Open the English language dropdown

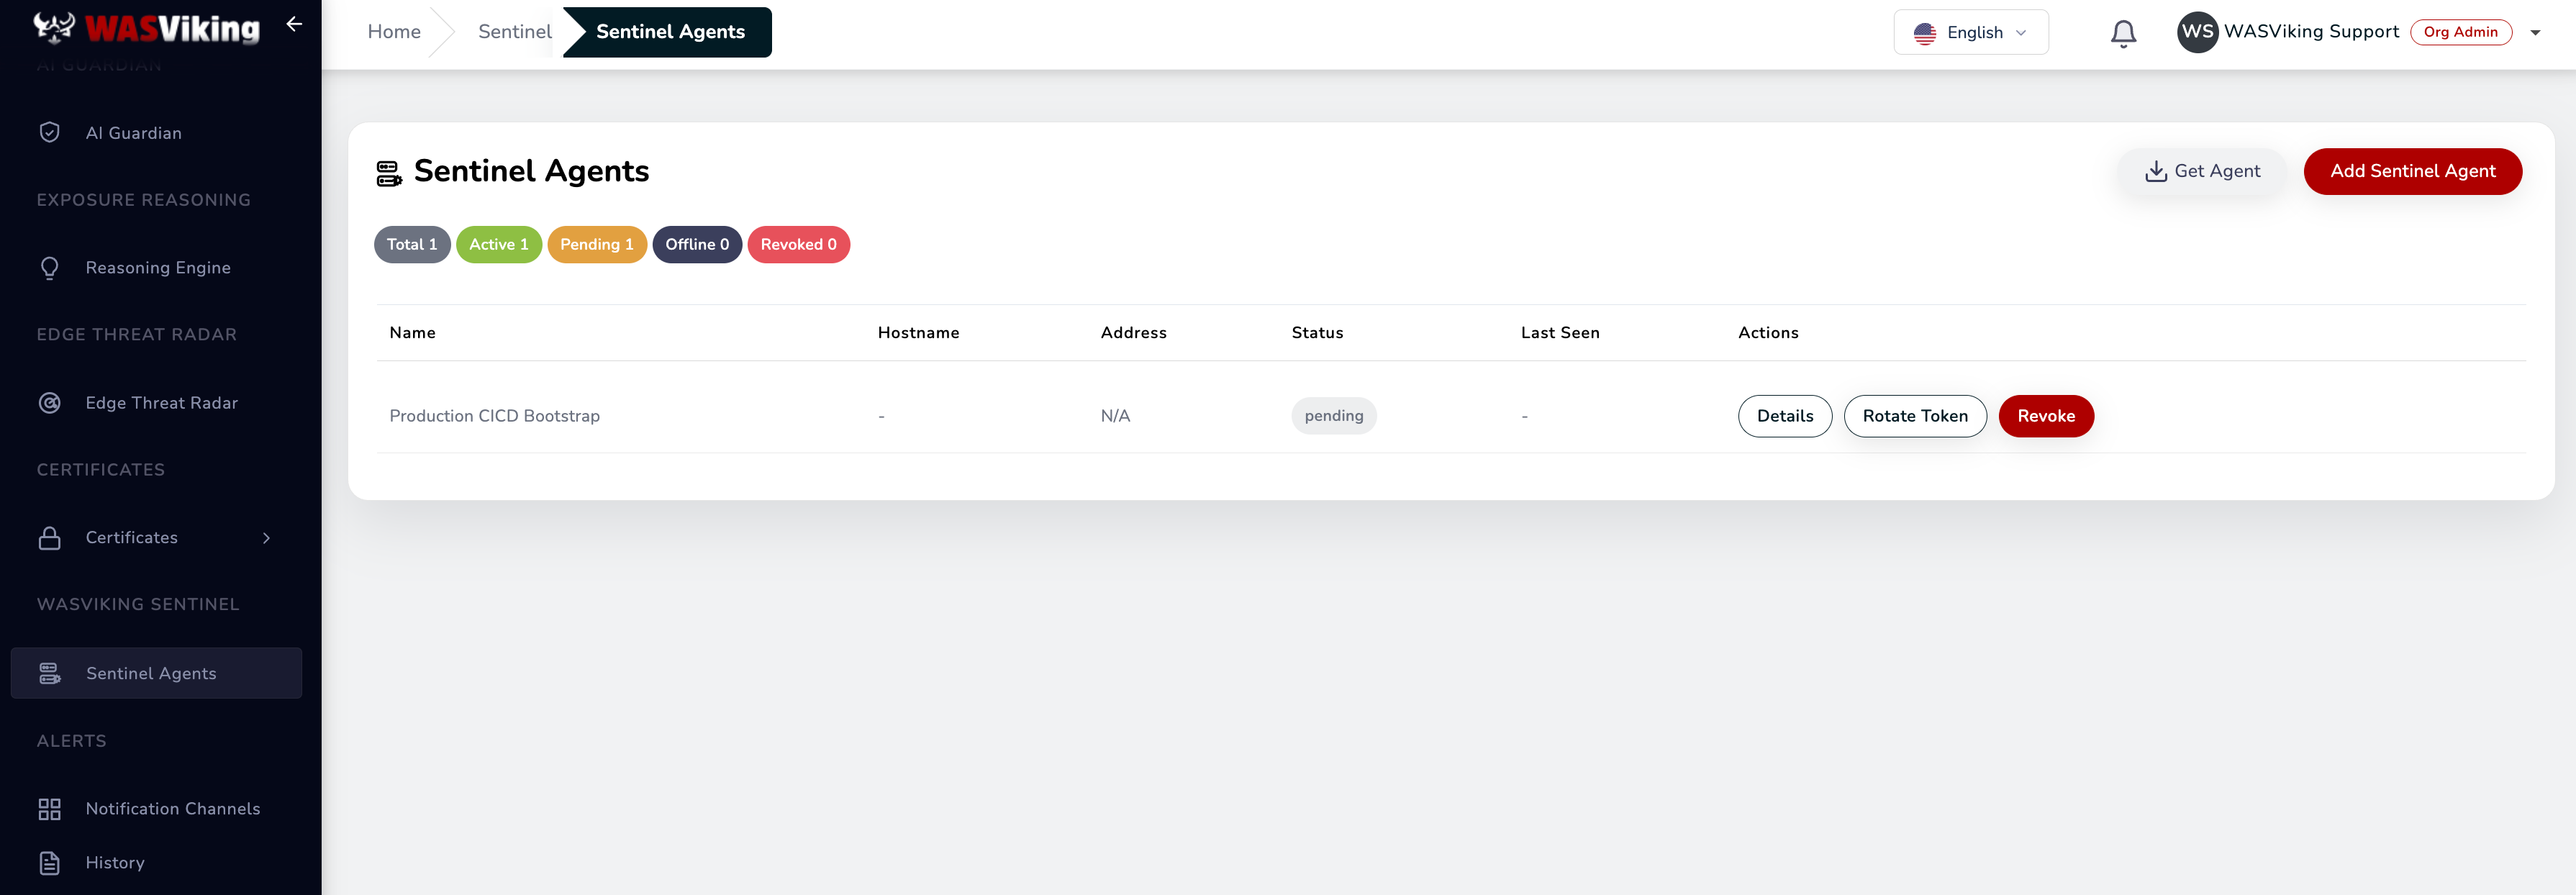(x=1971, y=32)
